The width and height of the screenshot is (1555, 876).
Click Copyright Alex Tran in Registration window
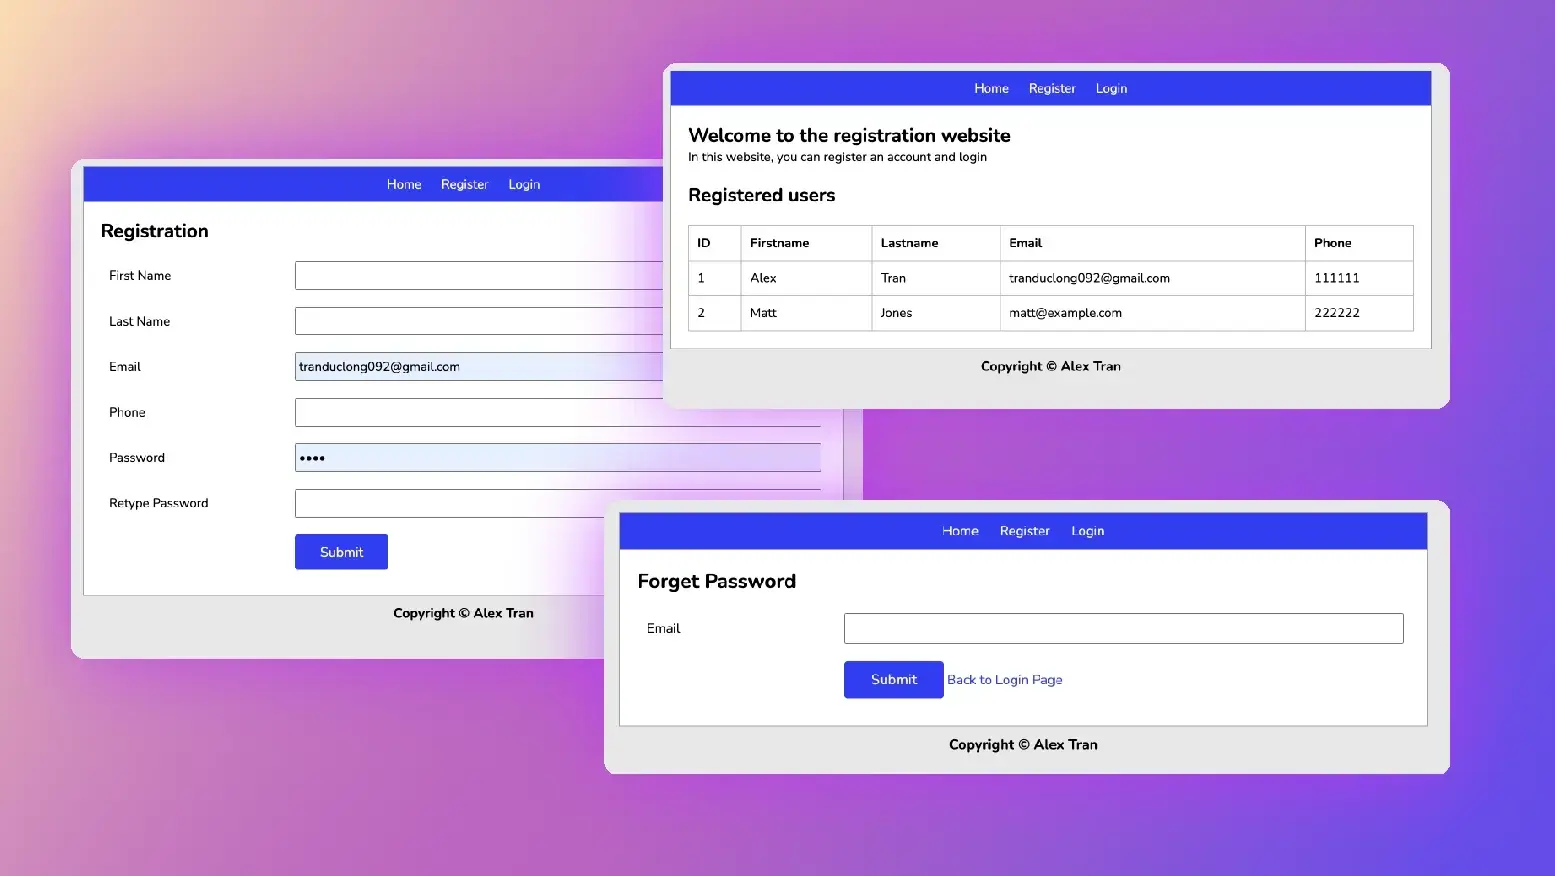pos(463,613)
